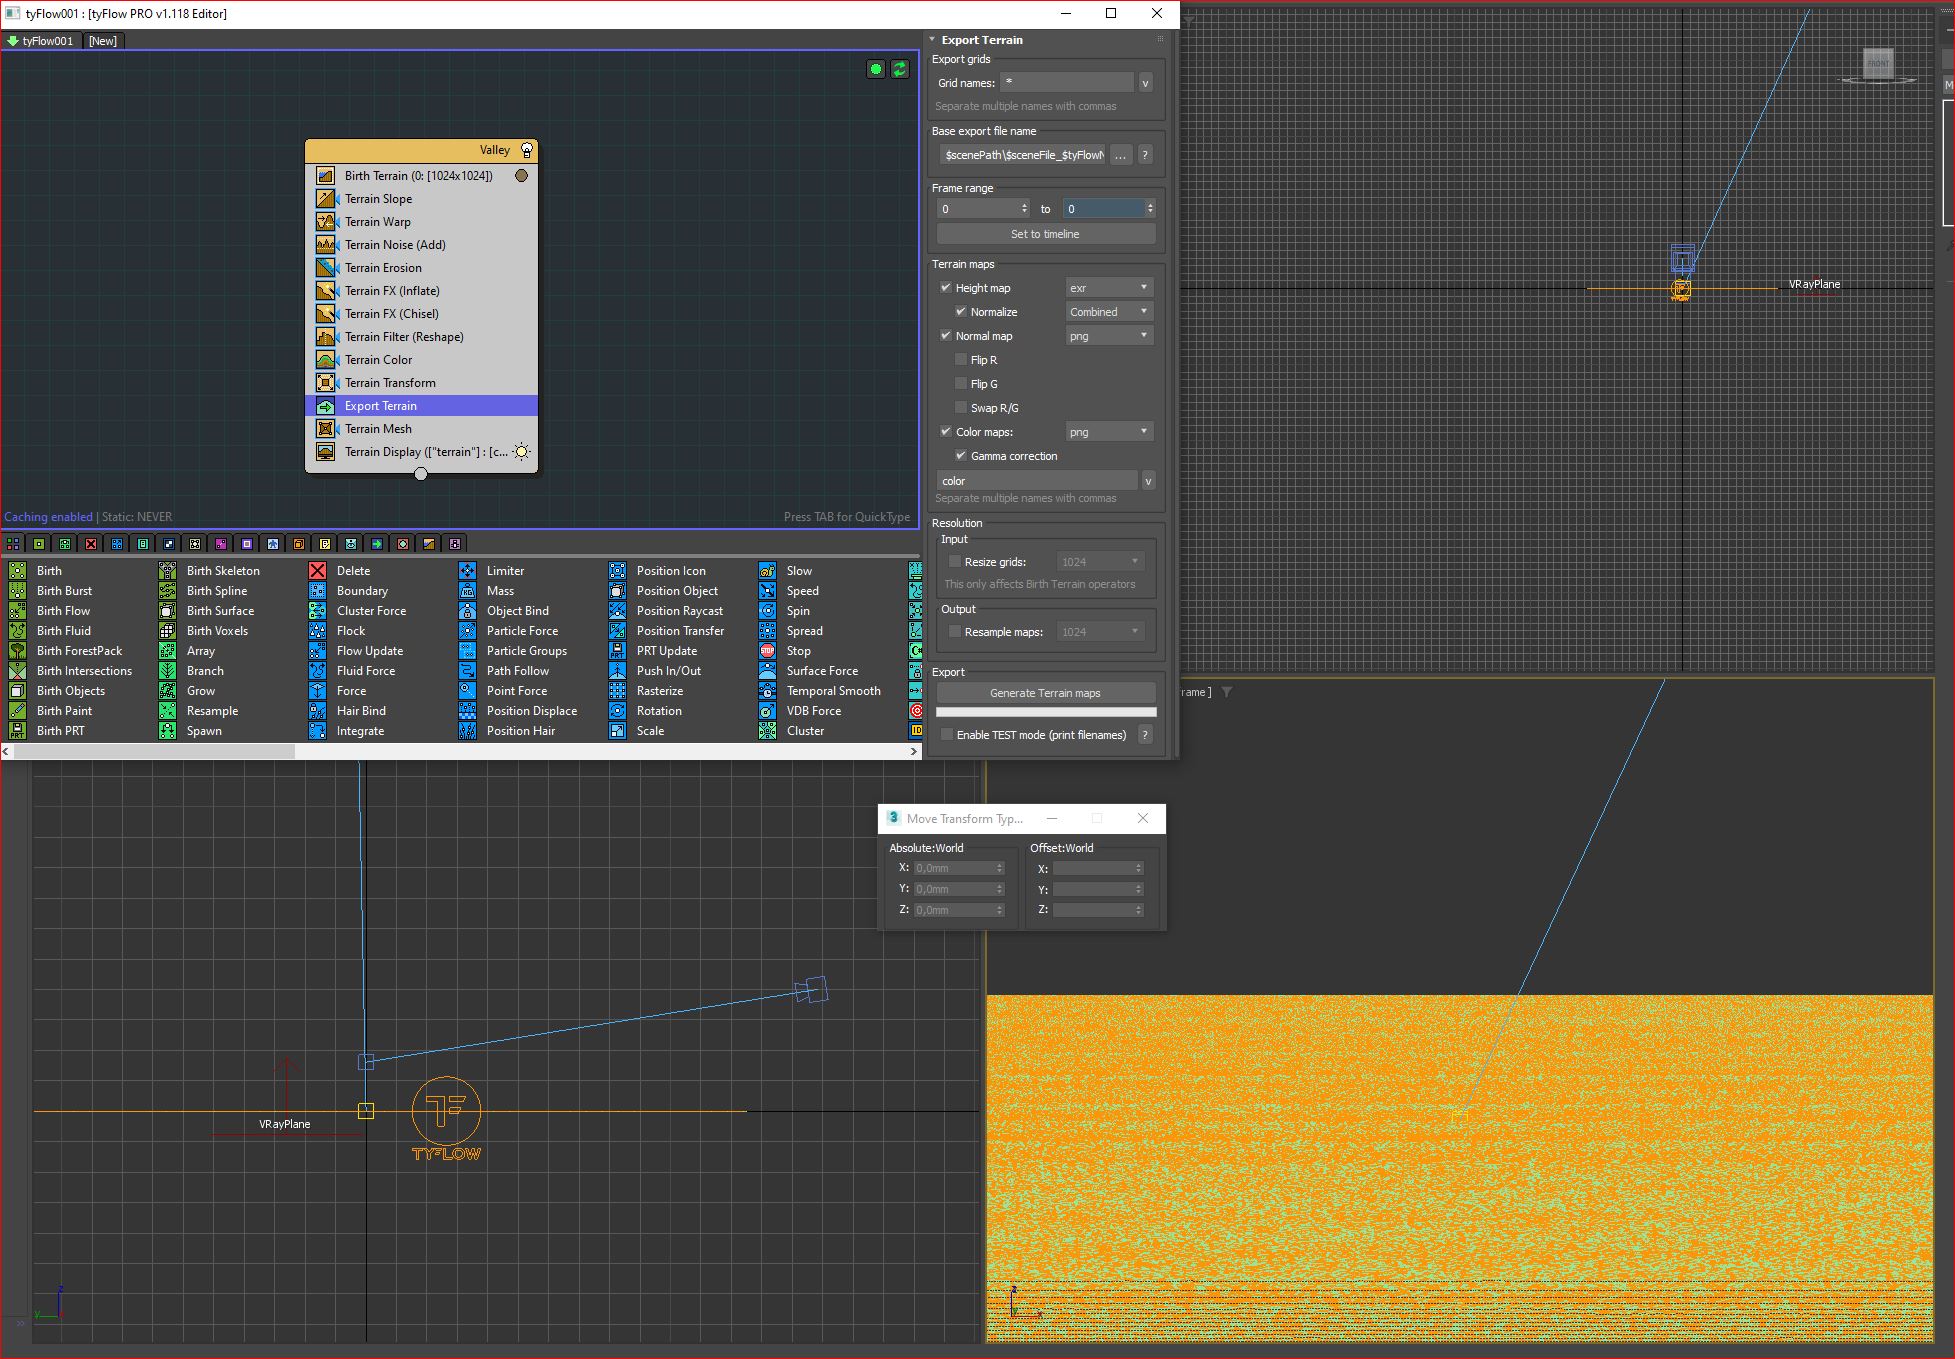Screen dimensions: 1955x1359
Task: Click the Particle Groups operator icon
Action: coord(467,651)
